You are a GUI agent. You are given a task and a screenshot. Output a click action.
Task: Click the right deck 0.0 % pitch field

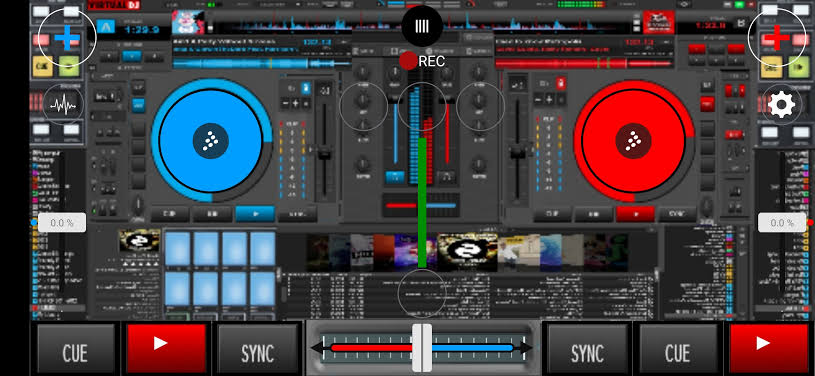click(782, 223)
